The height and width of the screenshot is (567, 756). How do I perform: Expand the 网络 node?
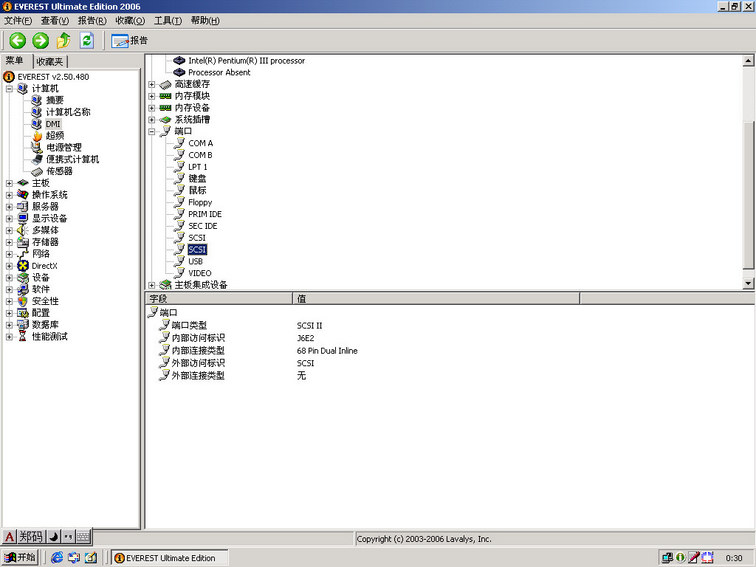[x=9, y=254]
